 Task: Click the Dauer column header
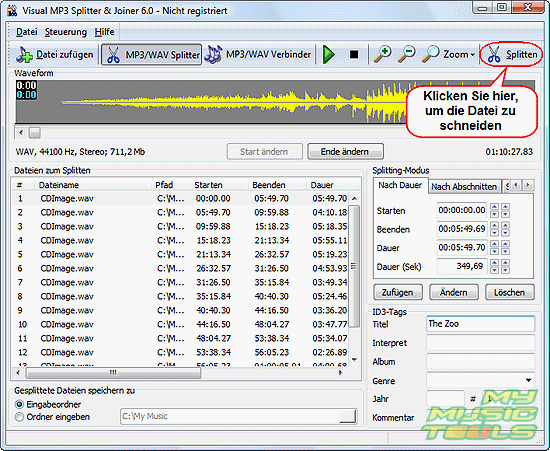(333, 185)
